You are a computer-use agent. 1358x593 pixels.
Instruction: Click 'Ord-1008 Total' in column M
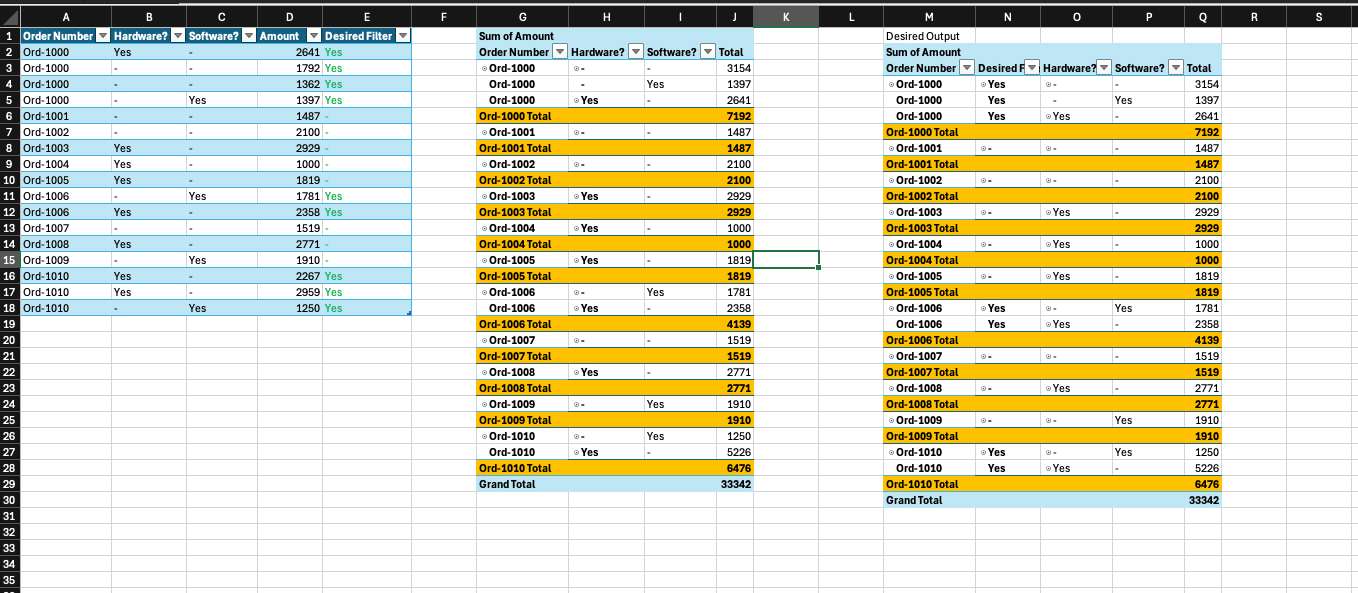click(x=922, y=404)
